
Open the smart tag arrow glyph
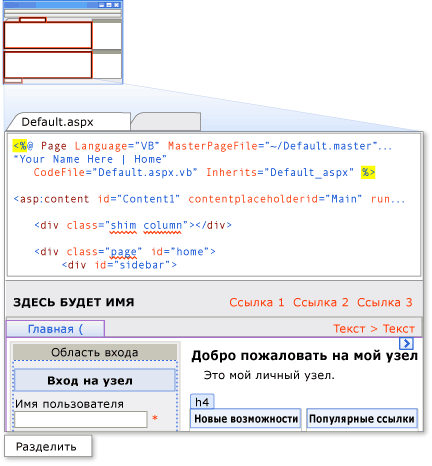click(x=406, y=343)
